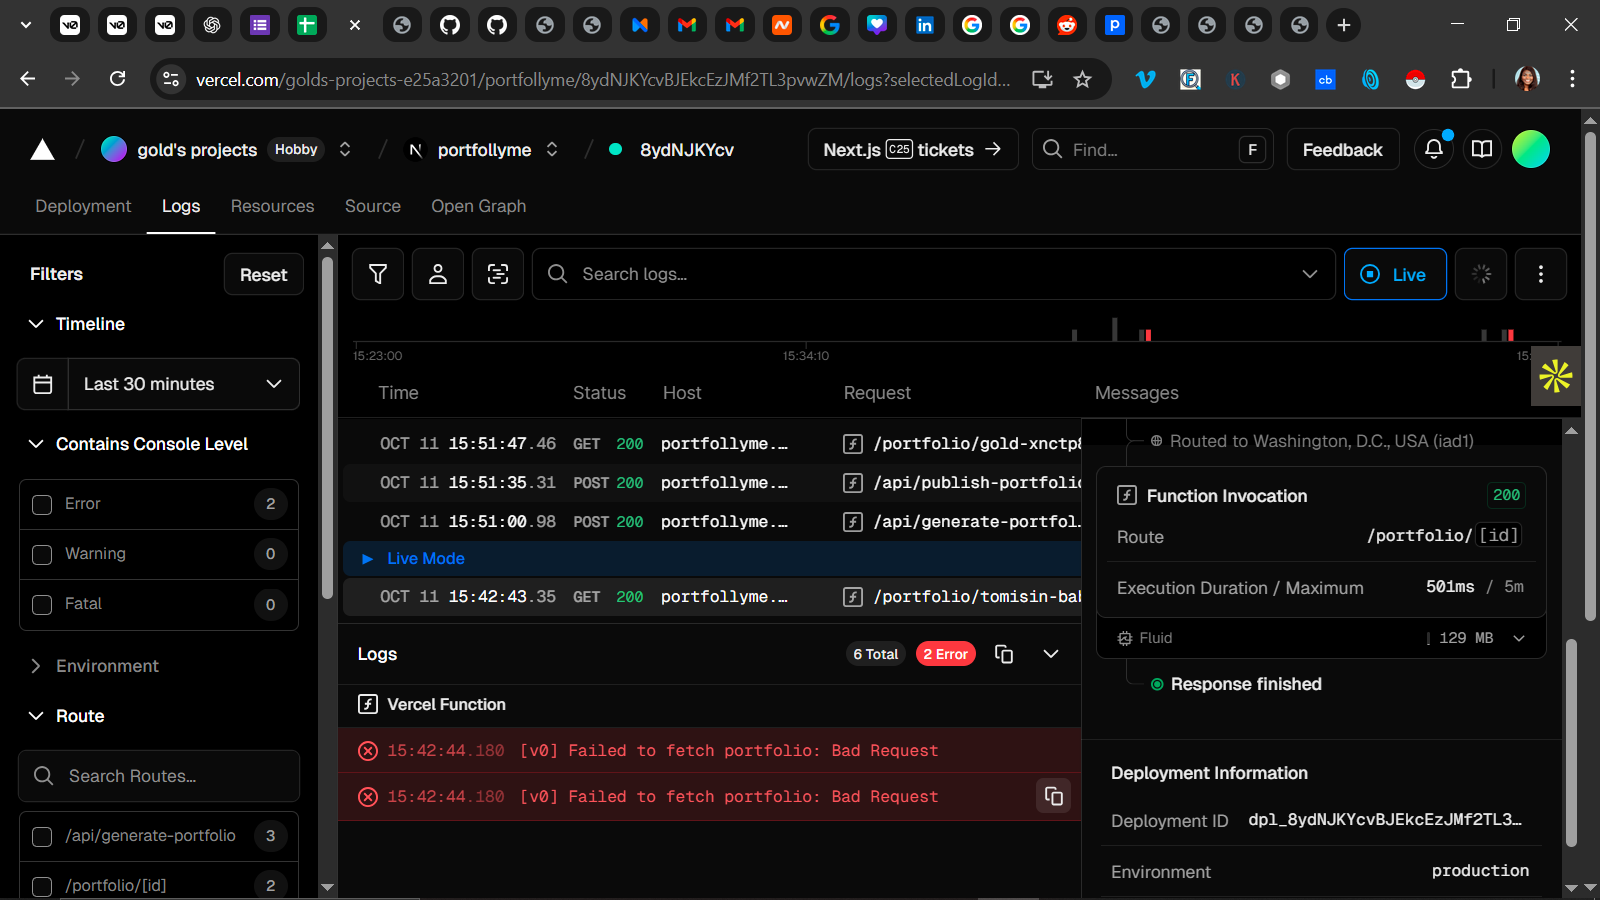Open the Source tab
The height and width of the screenshot is (900, 1600).
tap(372, 206)
